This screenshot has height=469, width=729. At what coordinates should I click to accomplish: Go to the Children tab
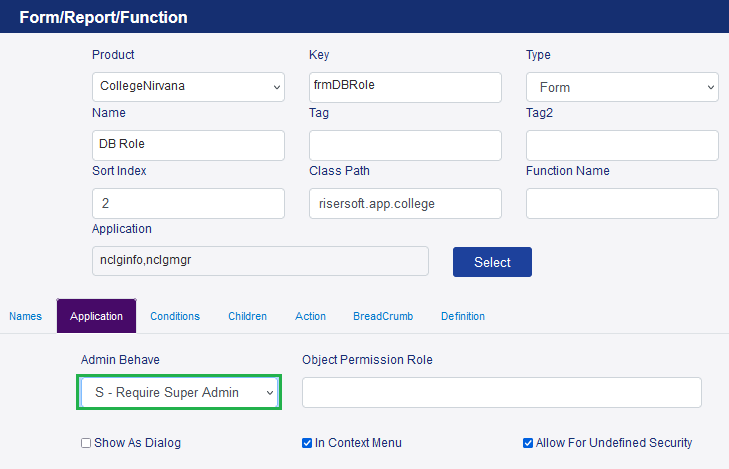point(247,316)
